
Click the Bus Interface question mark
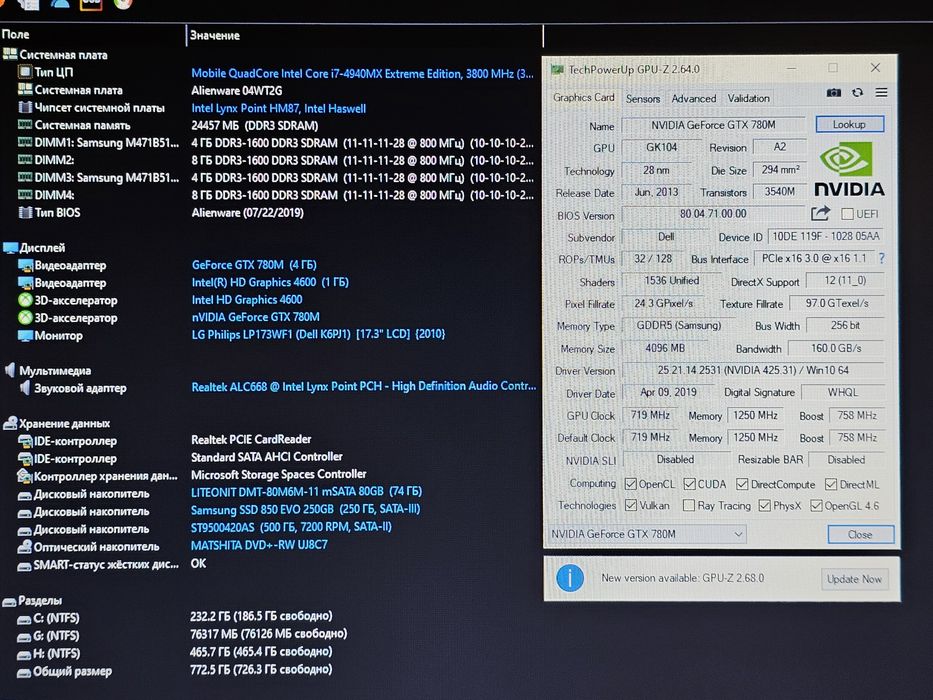click(882, 258)
